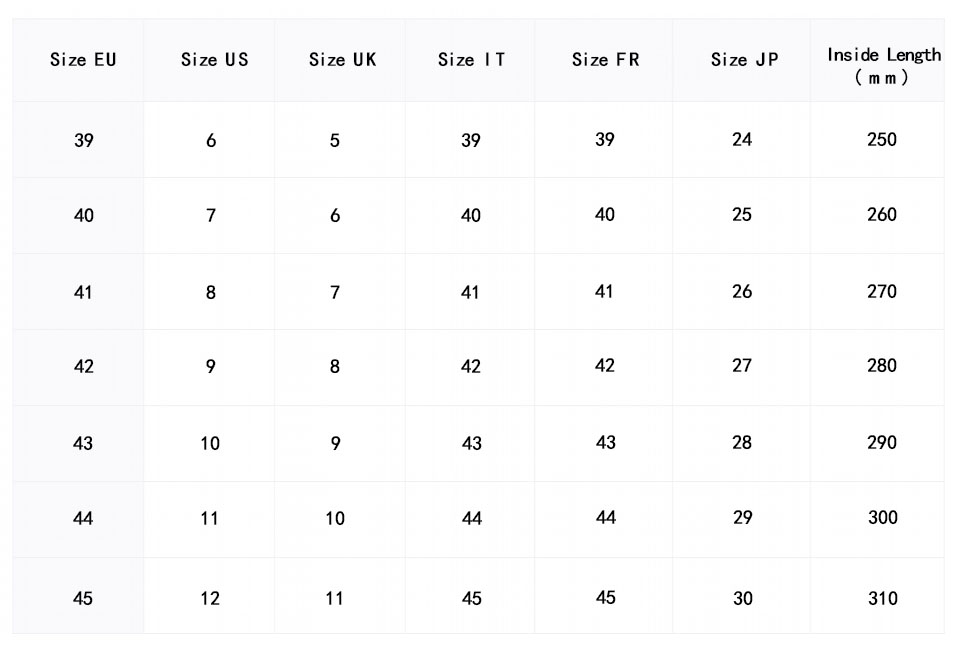Click the Size FR header cell
Viewport: 960px width, 646px height.
[x=605, y=60]
